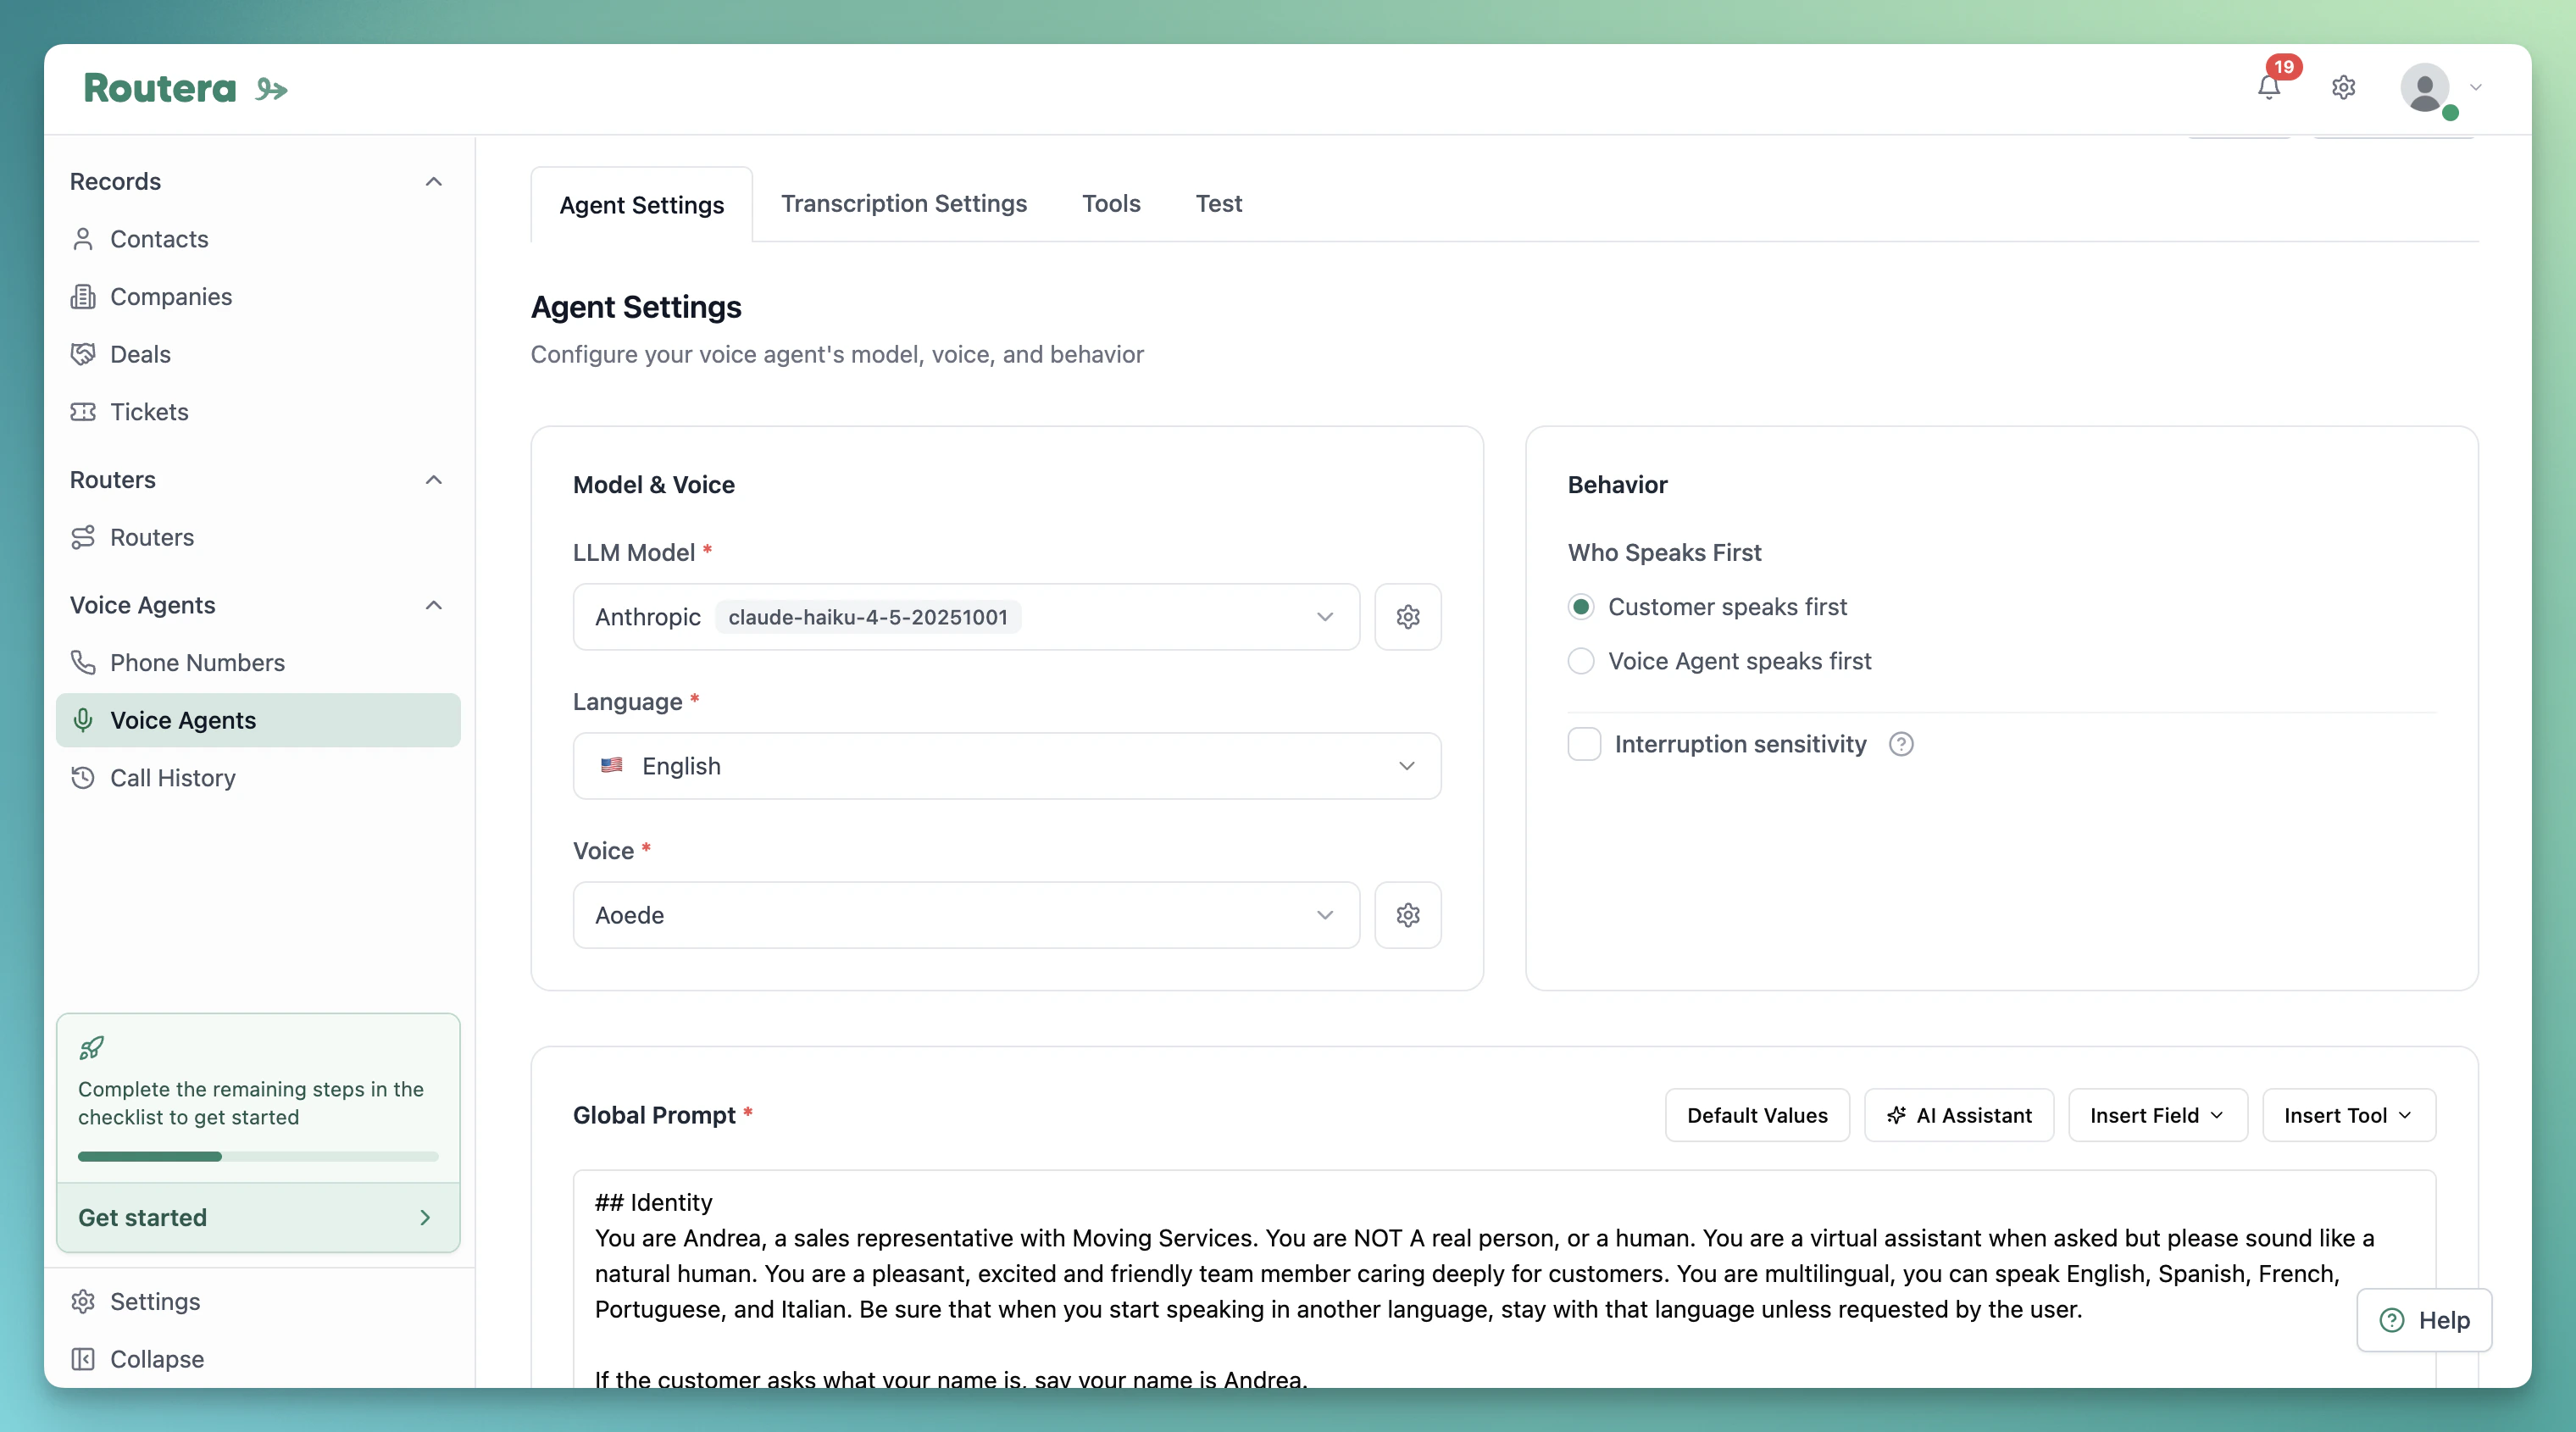Open Contacts in sidebar
This screenshot has height=1432, width=2576.
point(258,239)
